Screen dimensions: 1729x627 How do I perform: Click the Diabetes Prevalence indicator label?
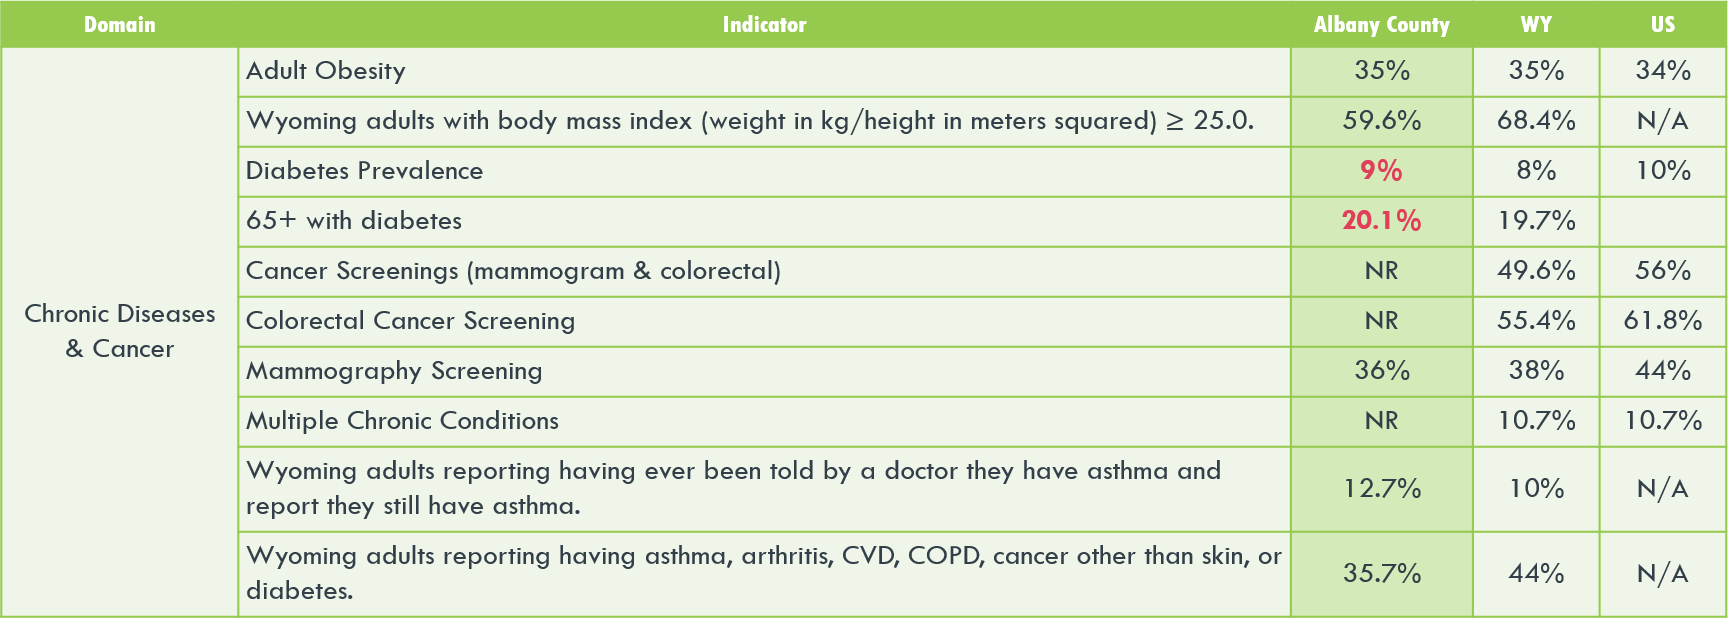364,171
